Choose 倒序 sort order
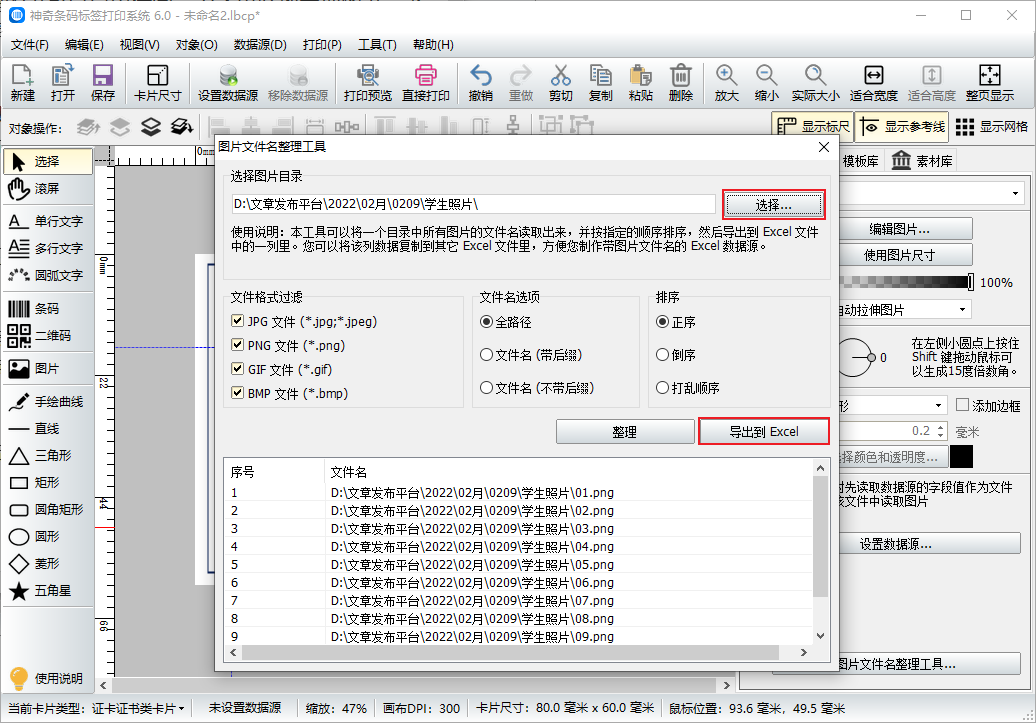 pyautogui.click(x=662, y=355)
